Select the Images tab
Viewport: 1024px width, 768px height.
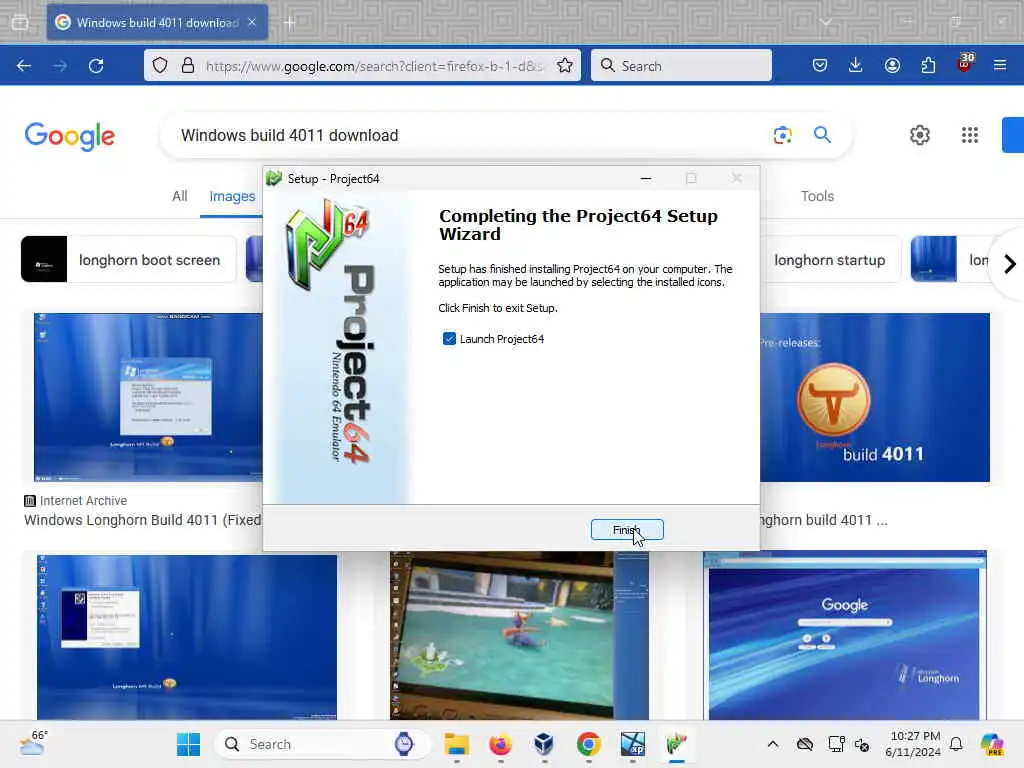(x=232, y=196)
